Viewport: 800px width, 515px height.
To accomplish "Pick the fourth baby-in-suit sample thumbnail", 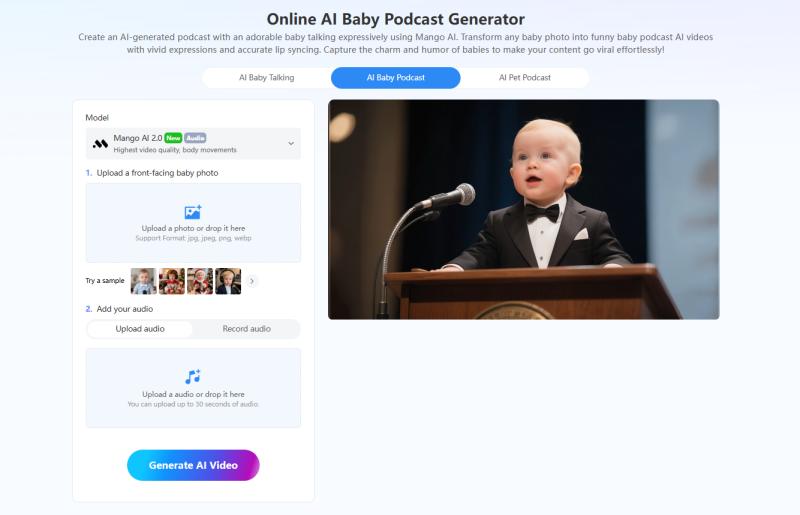I will (x=228, y=281).
